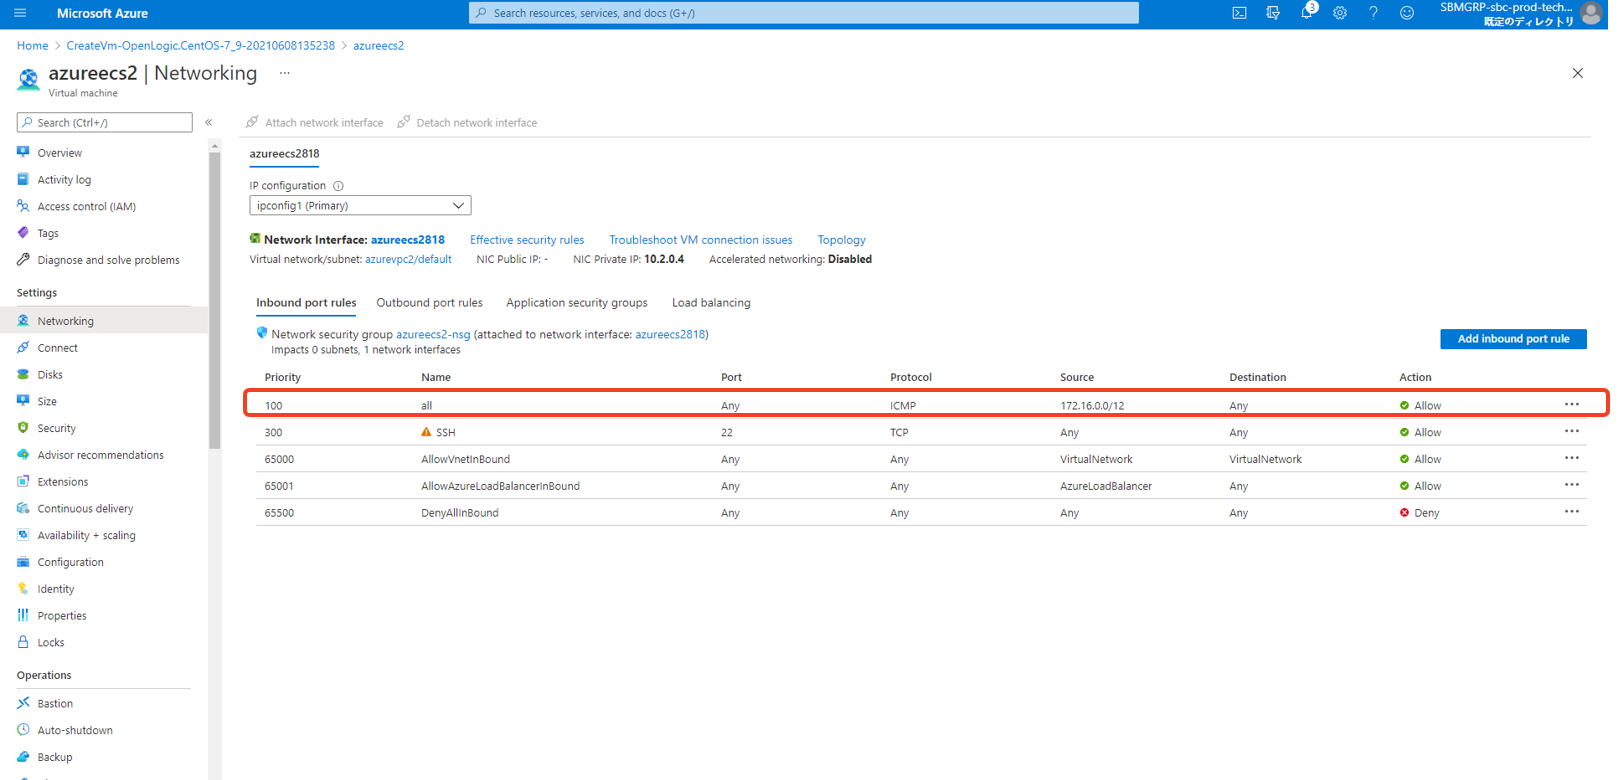Open portal settings gear
Image resolution: width=1619 pixels, height=780 pixels.
click(x=1340, y=13)
